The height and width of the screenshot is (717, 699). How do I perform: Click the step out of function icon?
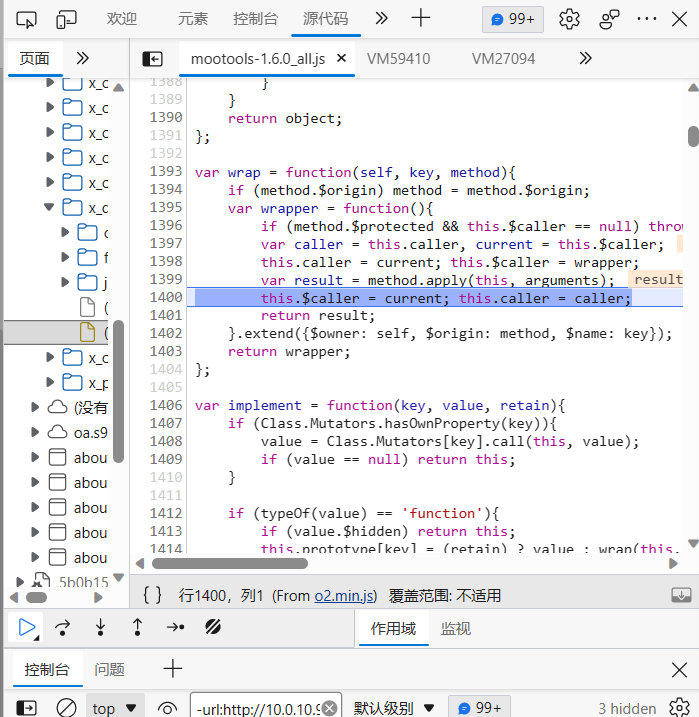(137, 627)
